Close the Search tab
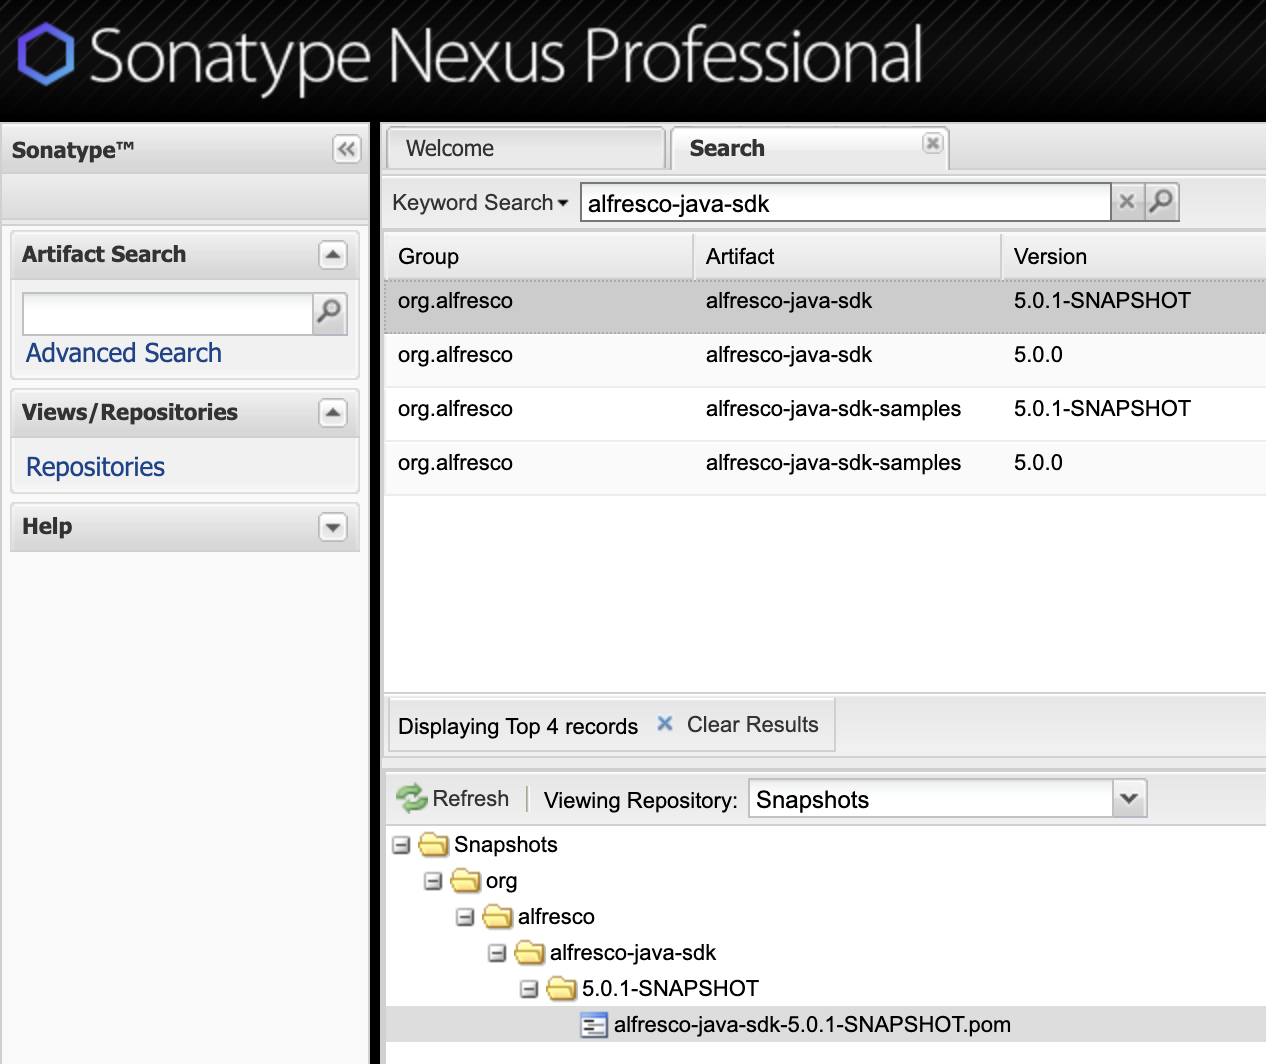This screenshot has width=1266, height=1064. [932, 143]
